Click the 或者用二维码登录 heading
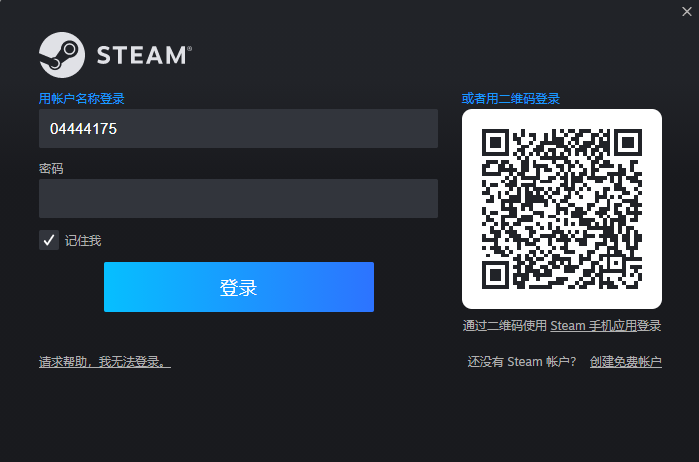Viewport: 699px width, 462px height. click(x=511, y=99)
